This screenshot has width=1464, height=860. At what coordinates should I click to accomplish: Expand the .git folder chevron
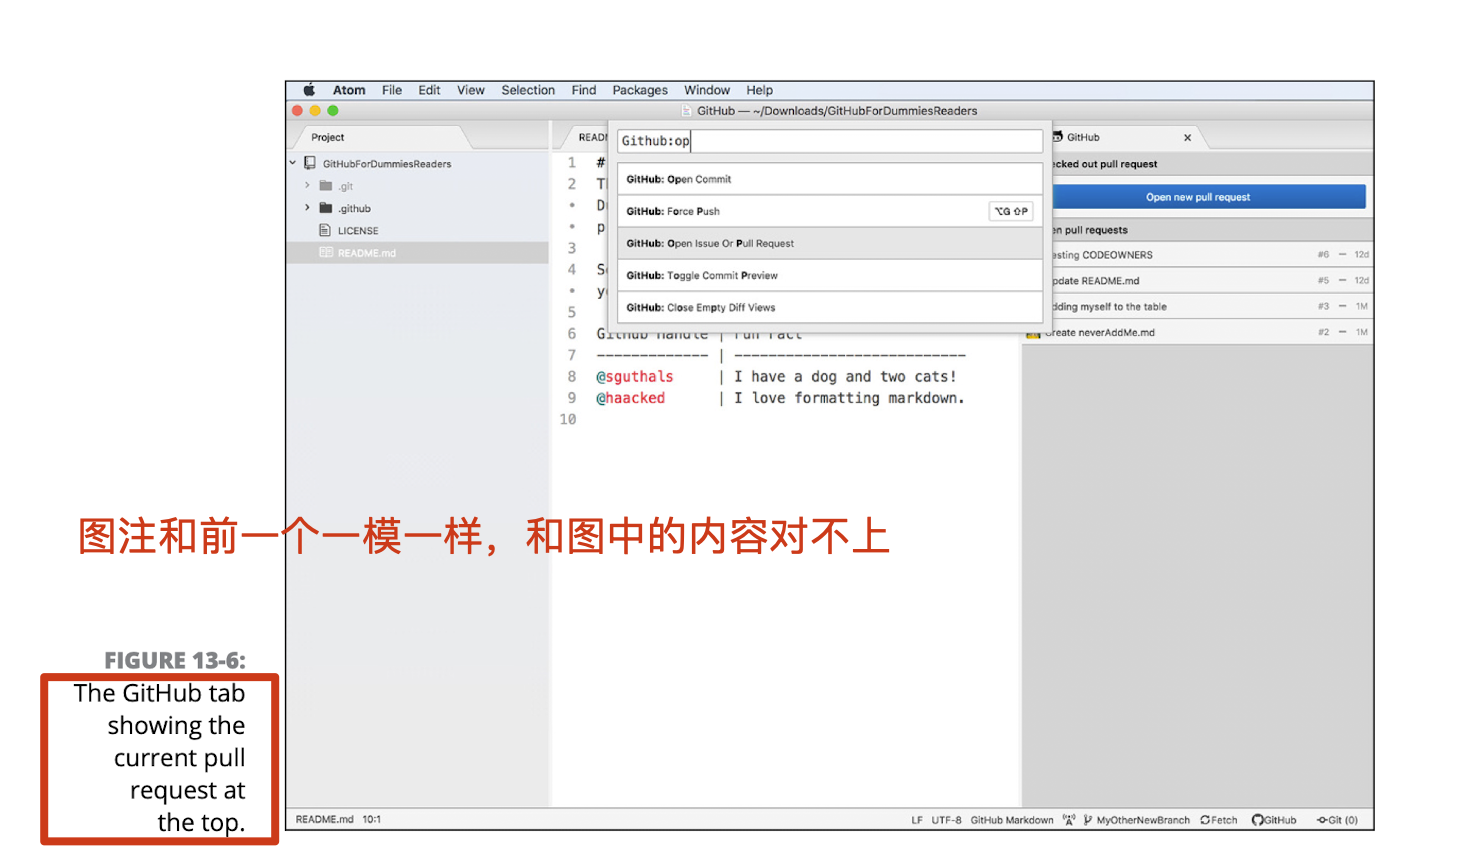[x=307, y=185]
